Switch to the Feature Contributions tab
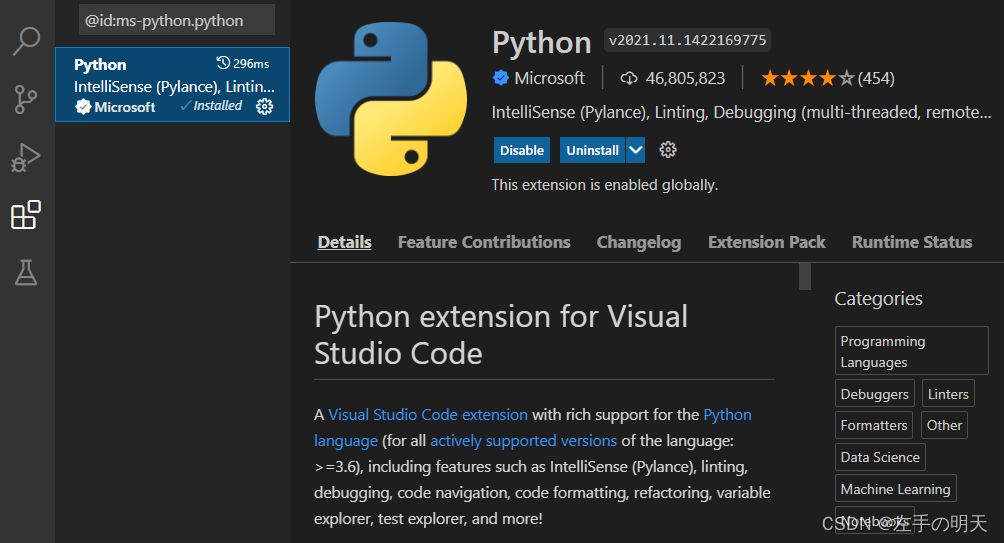This screenshot has height=543, width=1004. pyautogui.click(x=484, y=242)
